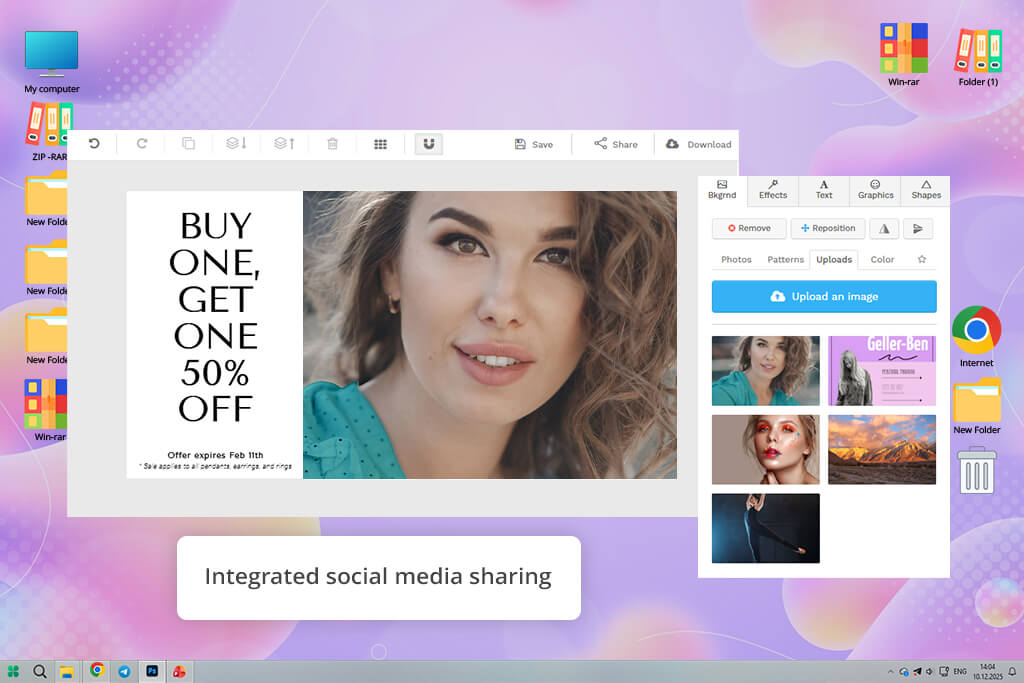Open File Explorer from the taskbar

67,672
